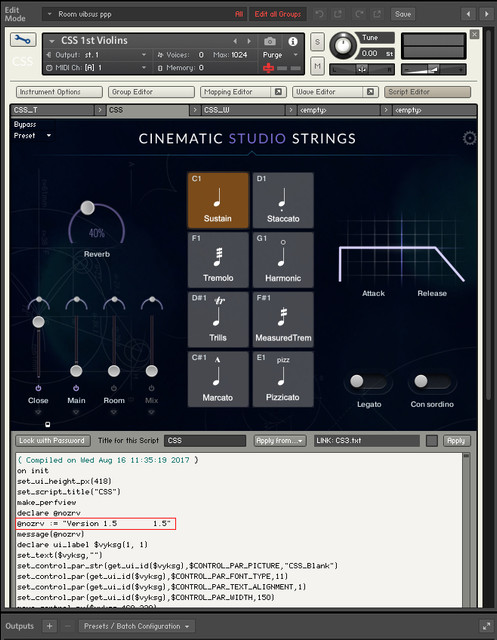Switch to the CSS_W script tab

pyautogui.click(x=243, y=110)
